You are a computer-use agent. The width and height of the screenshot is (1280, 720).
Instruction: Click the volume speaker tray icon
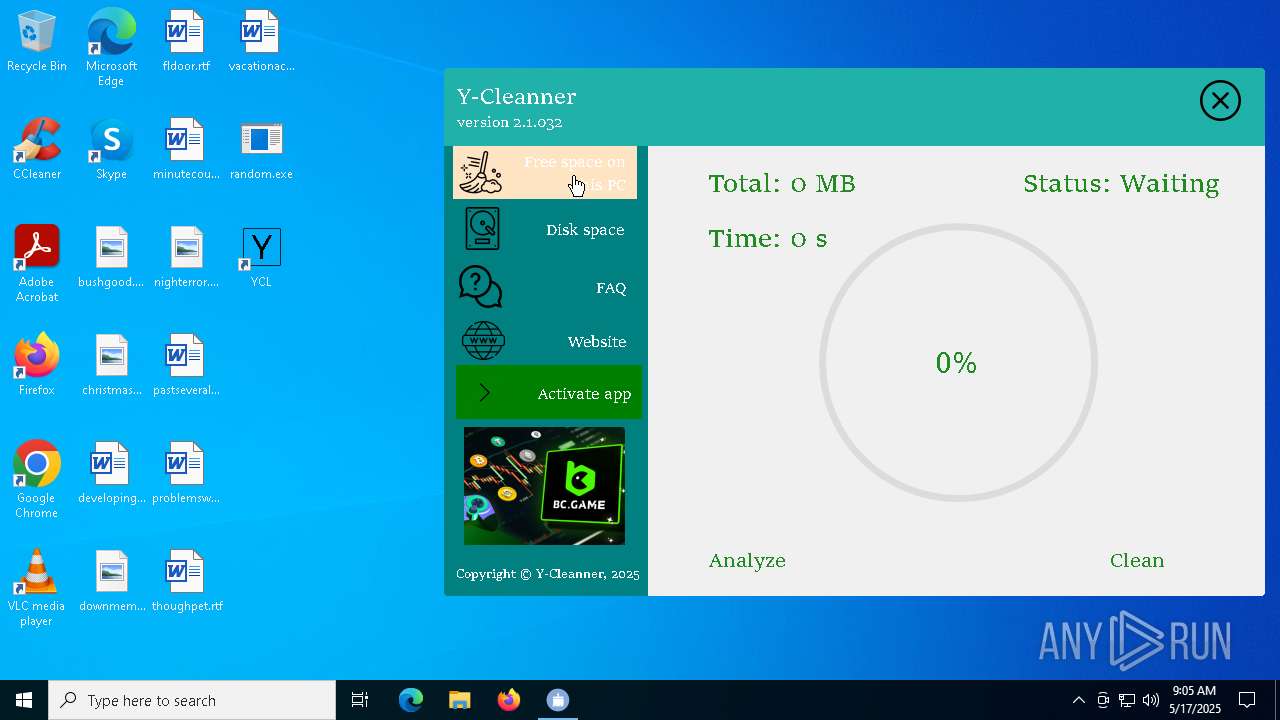(x=1151, y=700)
